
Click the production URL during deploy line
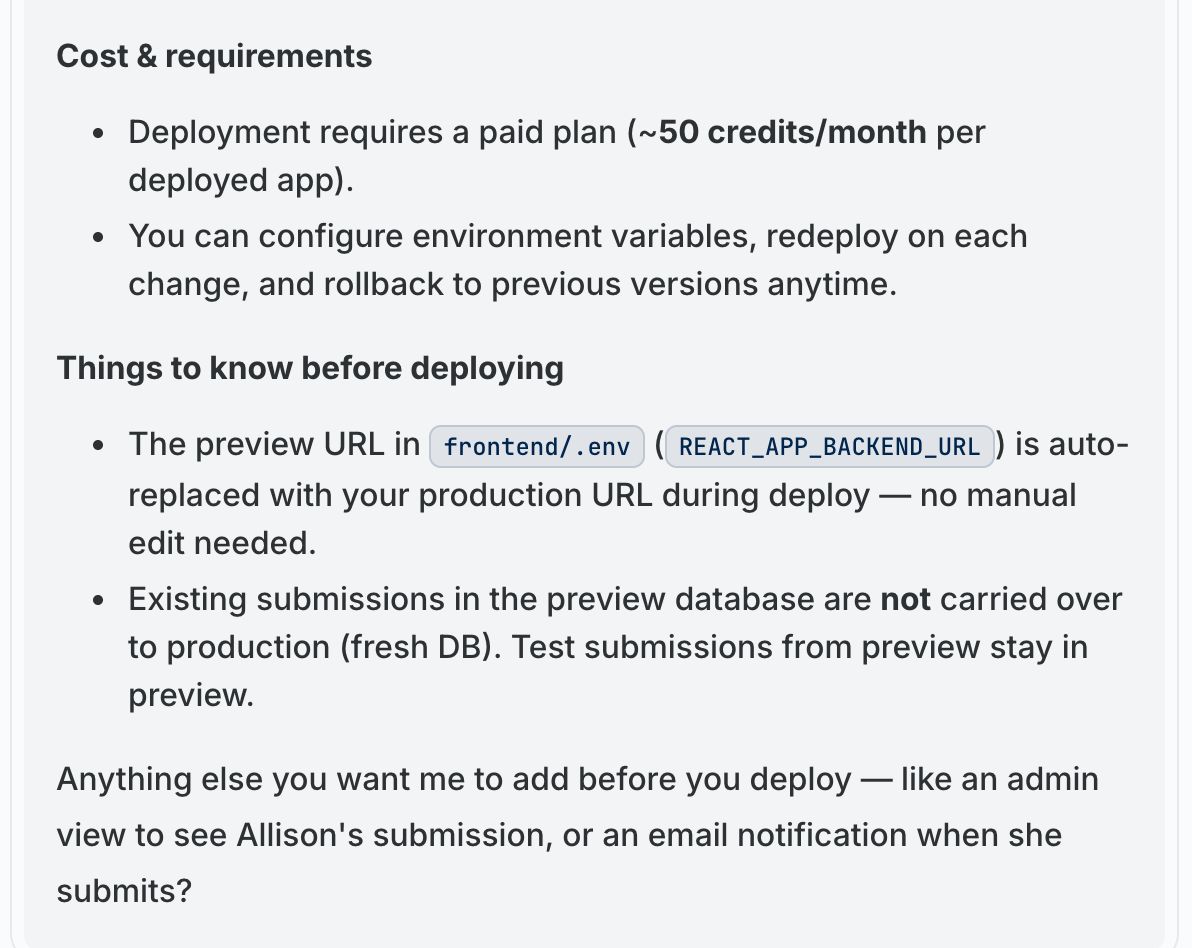coord(602,496)
